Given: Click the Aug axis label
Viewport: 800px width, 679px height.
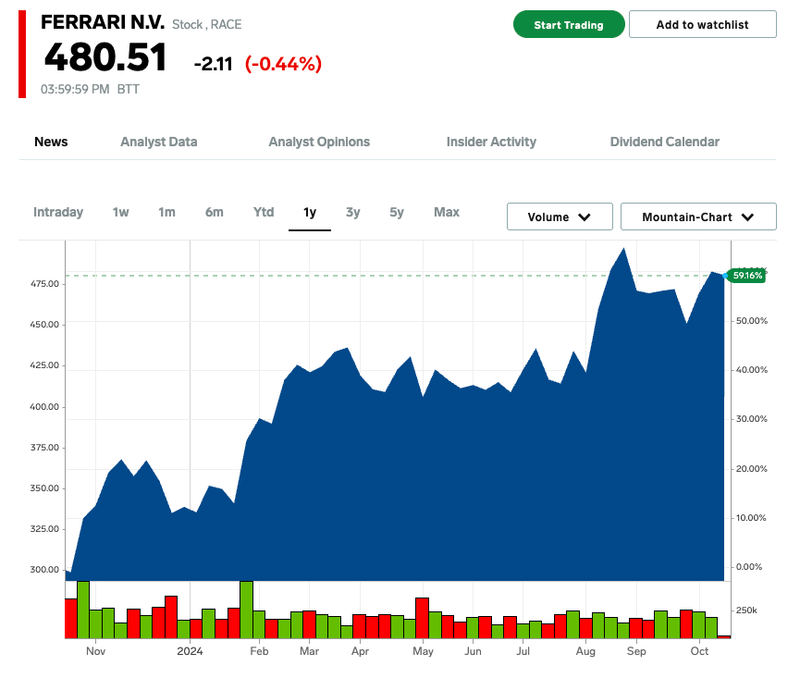Looking at the screenshot, I should point(585,651).
